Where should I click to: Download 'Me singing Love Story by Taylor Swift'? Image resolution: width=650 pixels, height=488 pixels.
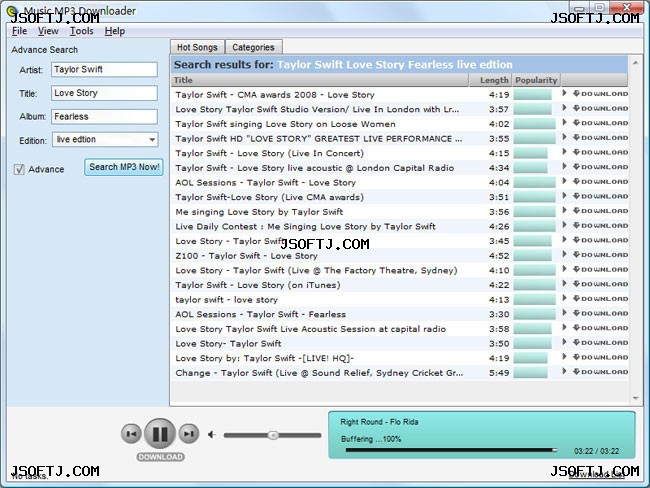[x=600, y=211]
